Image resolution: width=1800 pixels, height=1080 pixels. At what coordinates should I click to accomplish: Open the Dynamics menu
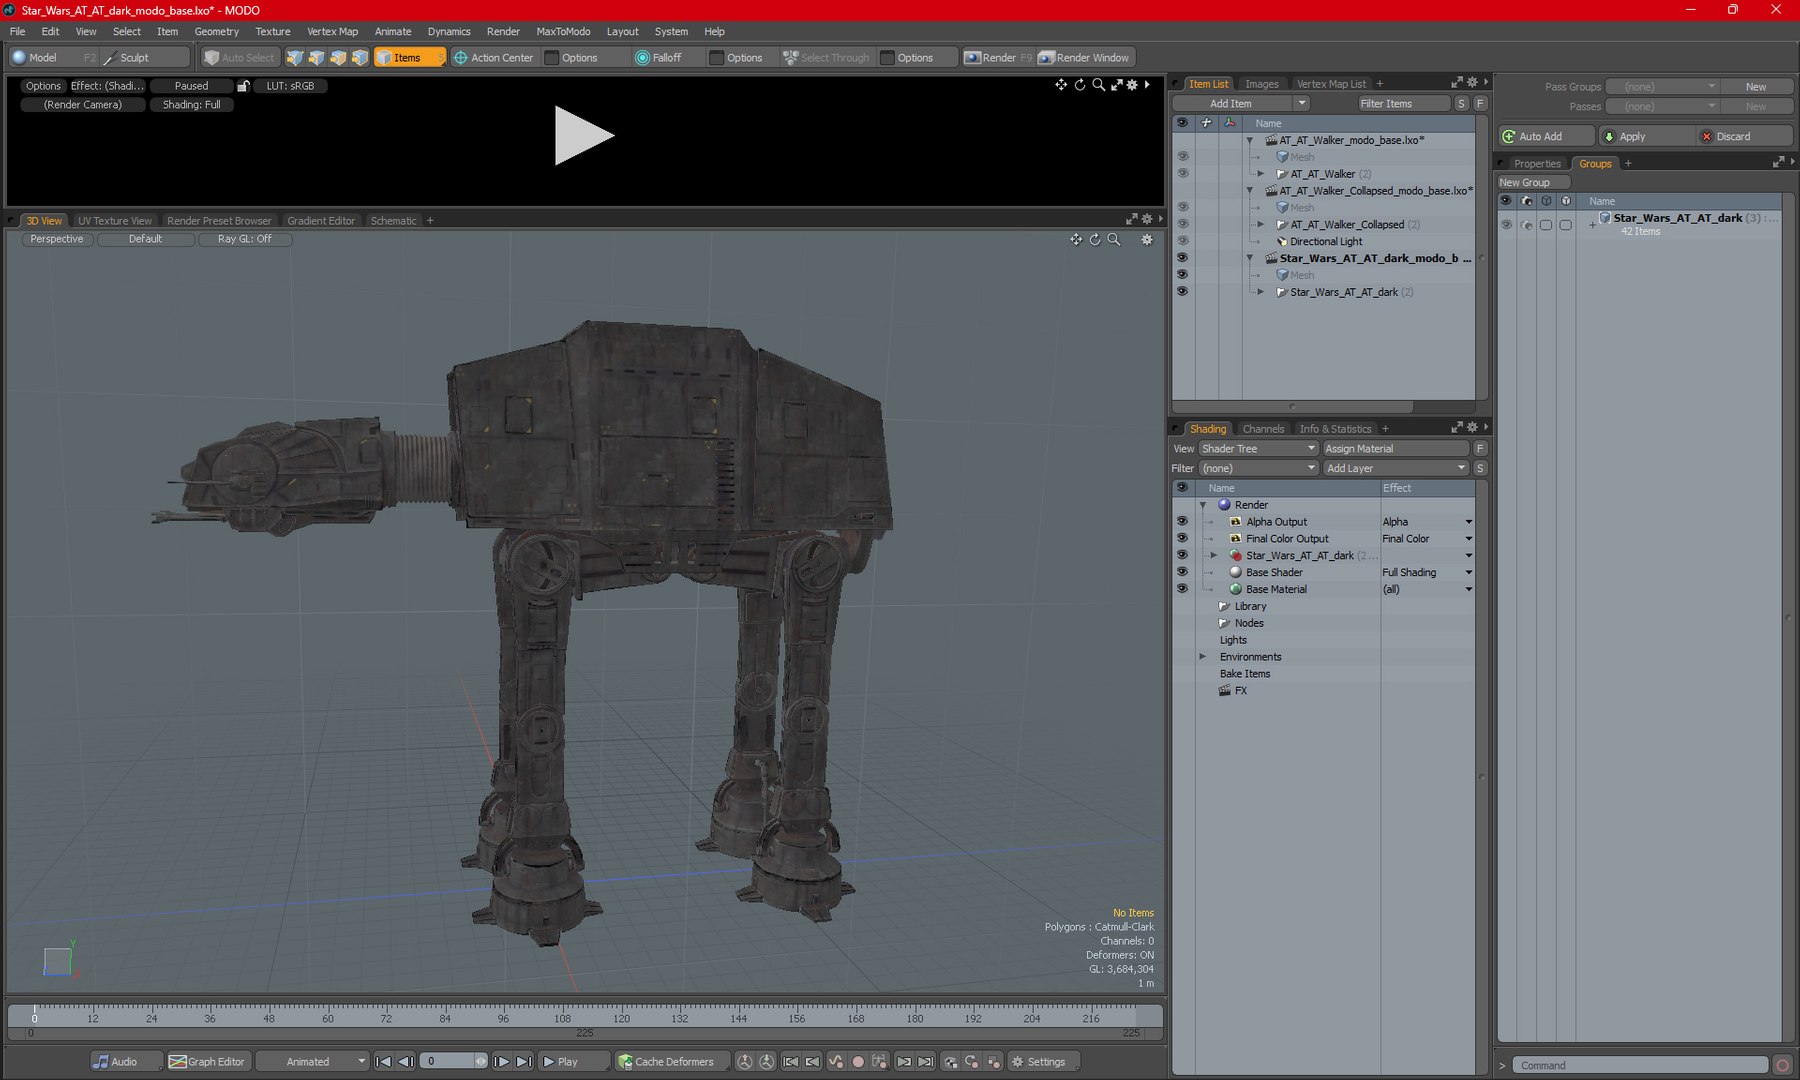(449, 32)
